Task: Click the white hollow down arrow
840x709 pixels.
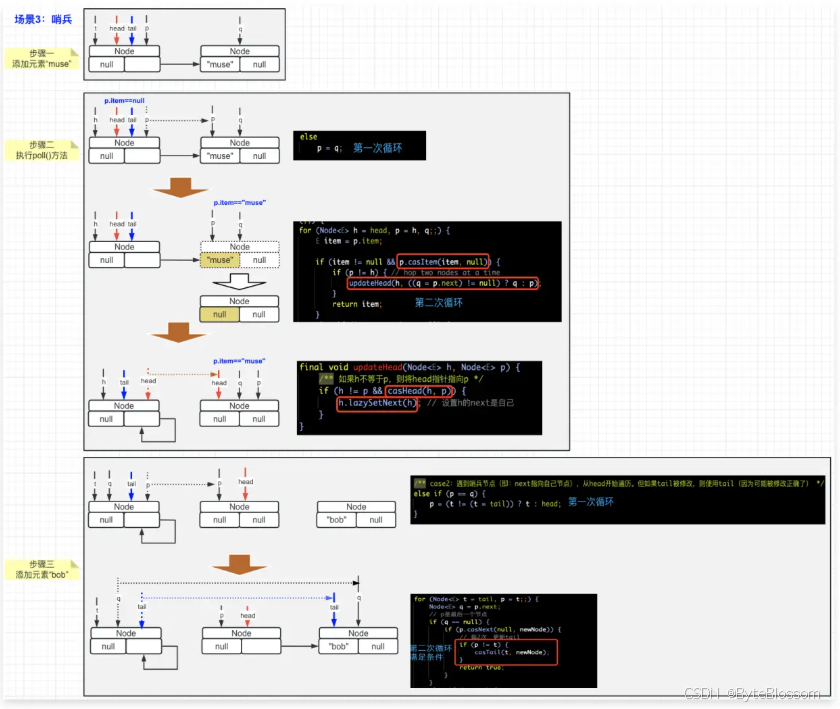Action: pos(239,281)
